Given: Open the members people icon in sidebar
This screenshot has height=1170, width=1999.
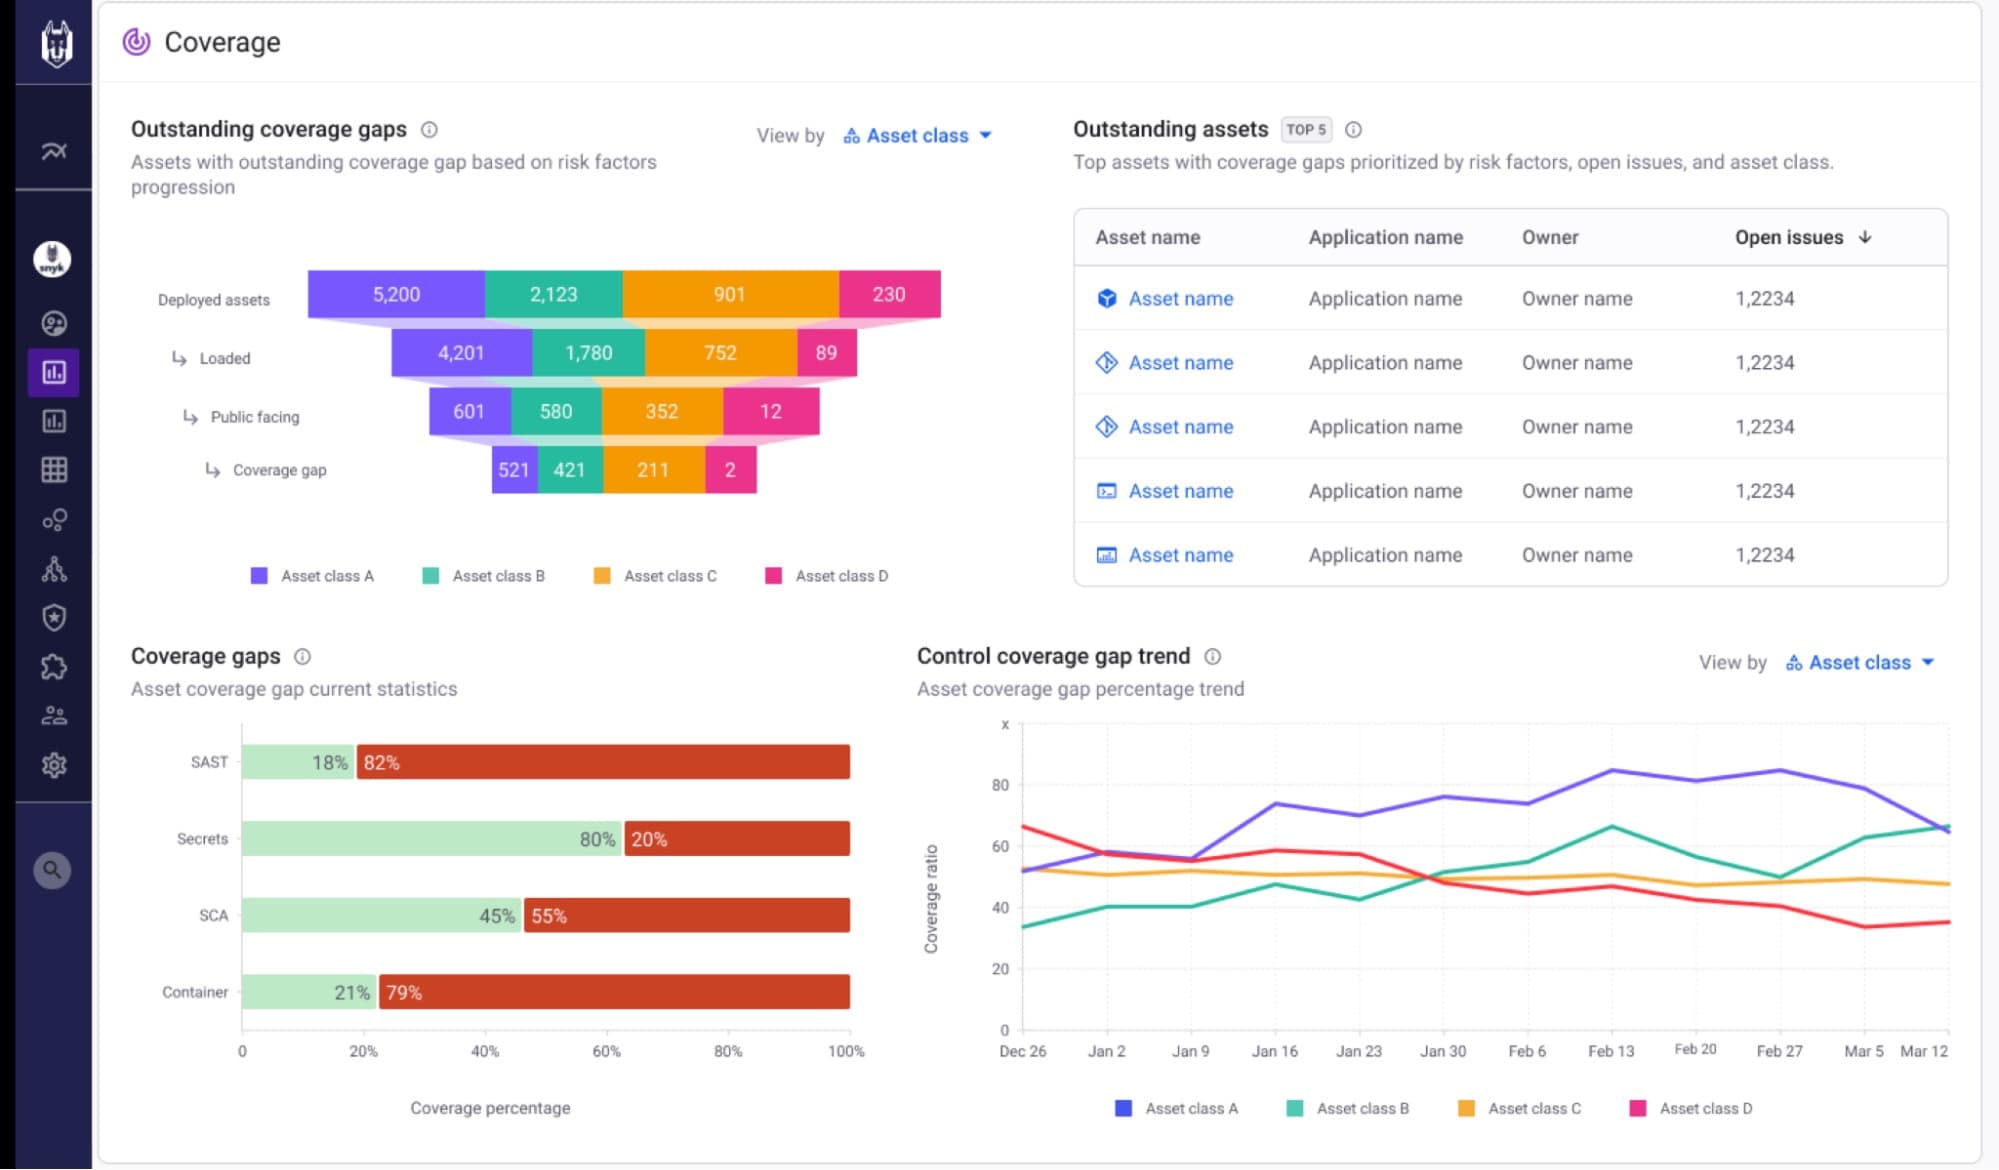Looking at the screenshot, I should (x=54, y=716).
